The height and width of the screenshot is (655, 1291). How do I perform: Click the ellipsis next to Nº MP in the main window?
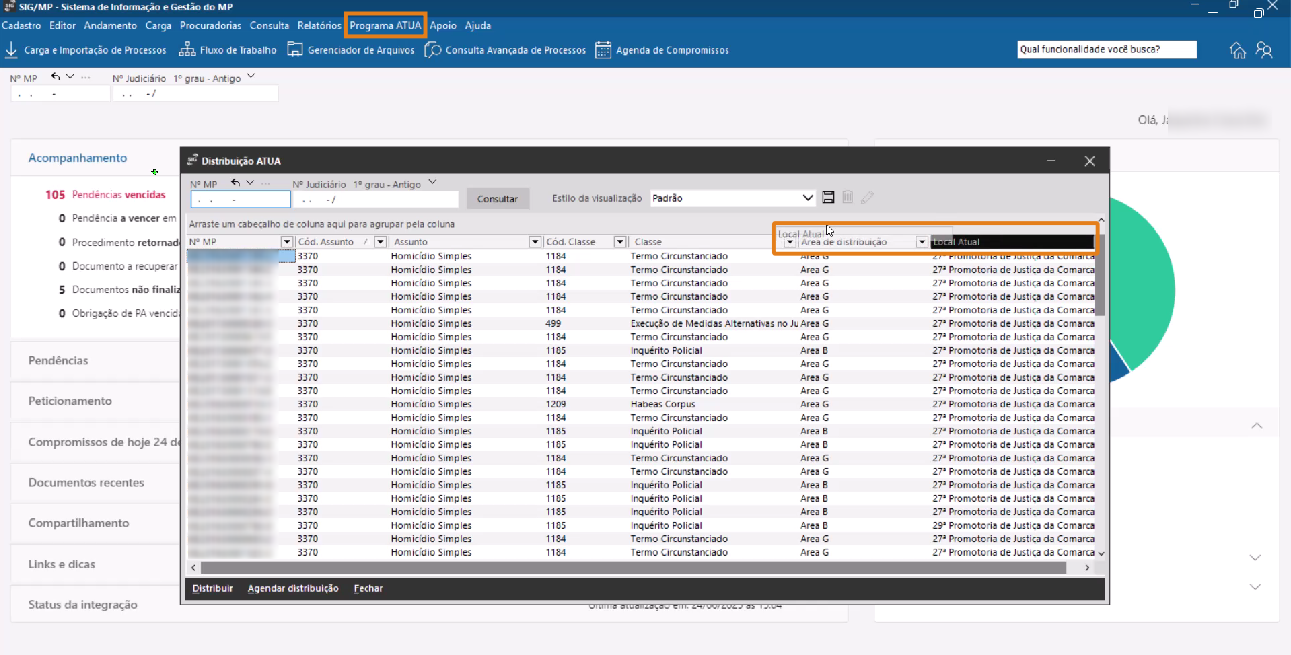pos(85,77)
